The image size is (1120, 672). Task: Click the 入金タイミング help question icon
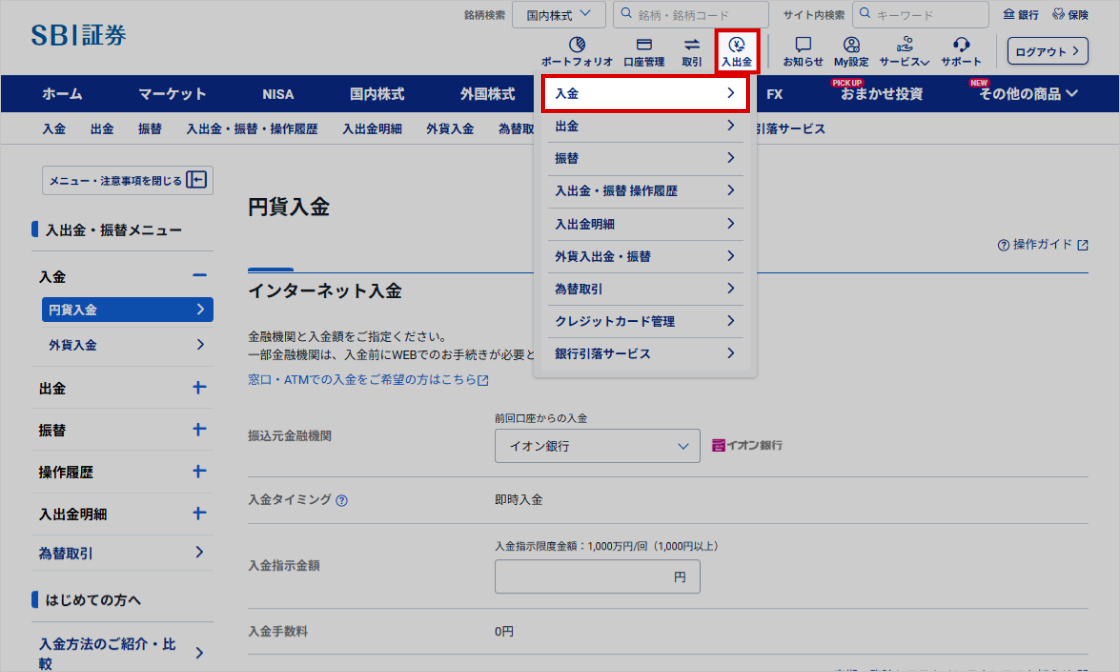tap(342, 500)
